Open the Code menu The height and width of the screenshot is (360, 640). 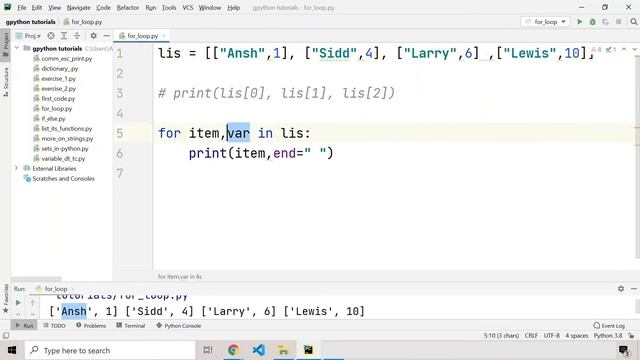click(103, 7)
